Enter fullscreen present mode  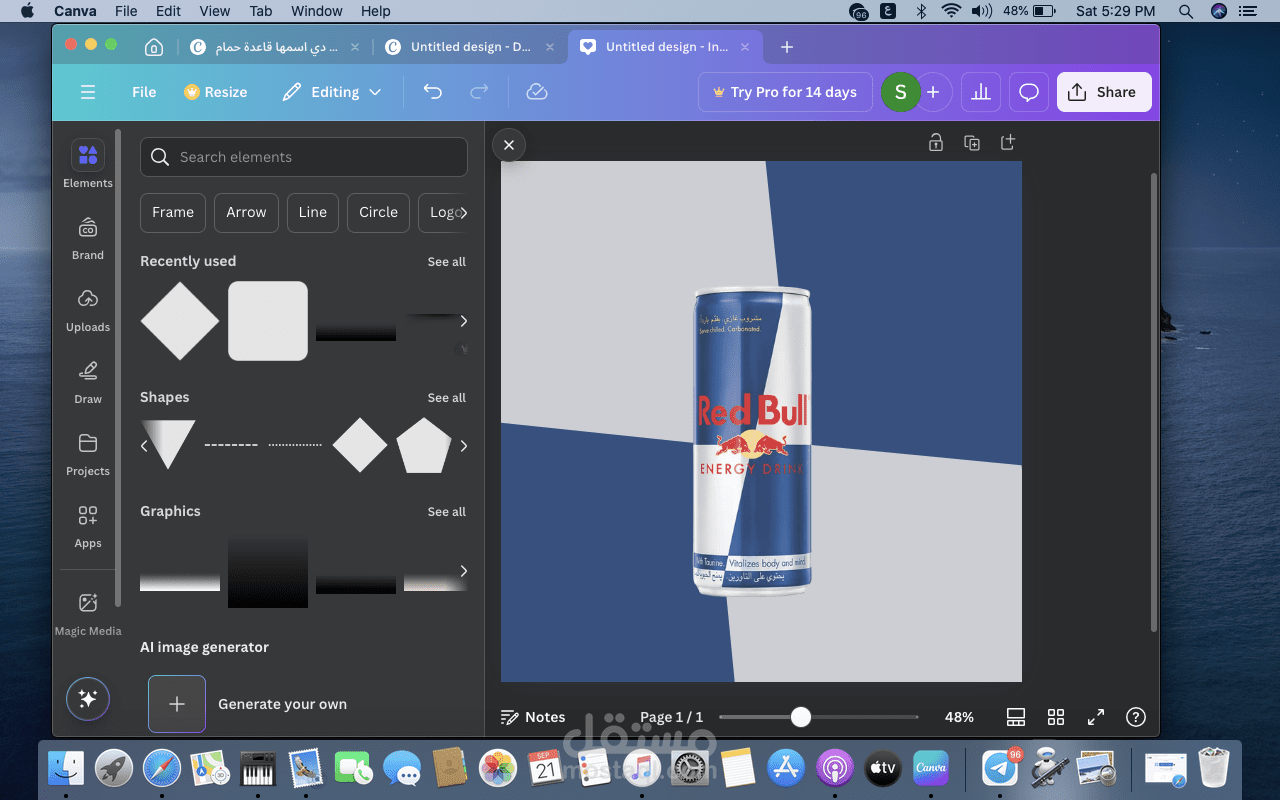pos(1096,717)
